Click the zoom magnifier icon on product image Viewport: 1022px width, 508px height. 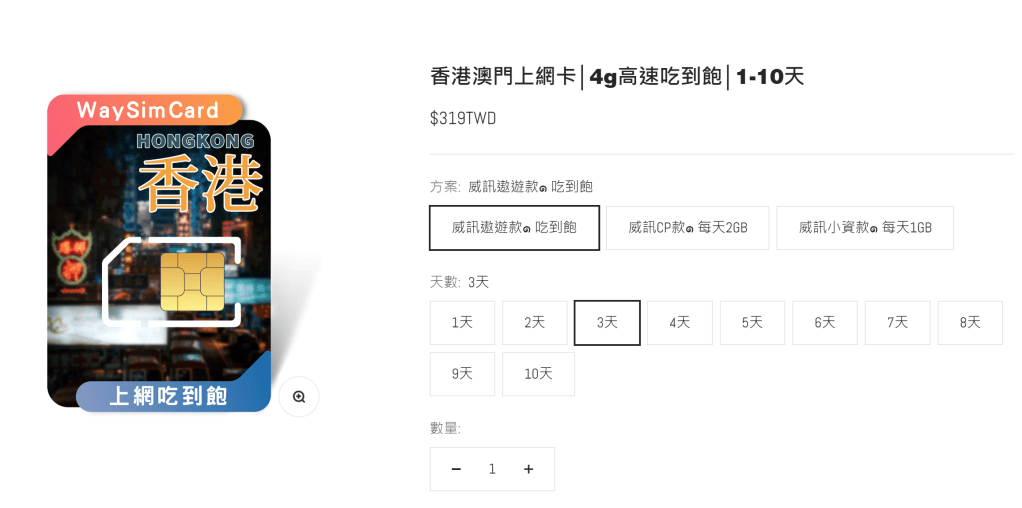tap(299, 396)
